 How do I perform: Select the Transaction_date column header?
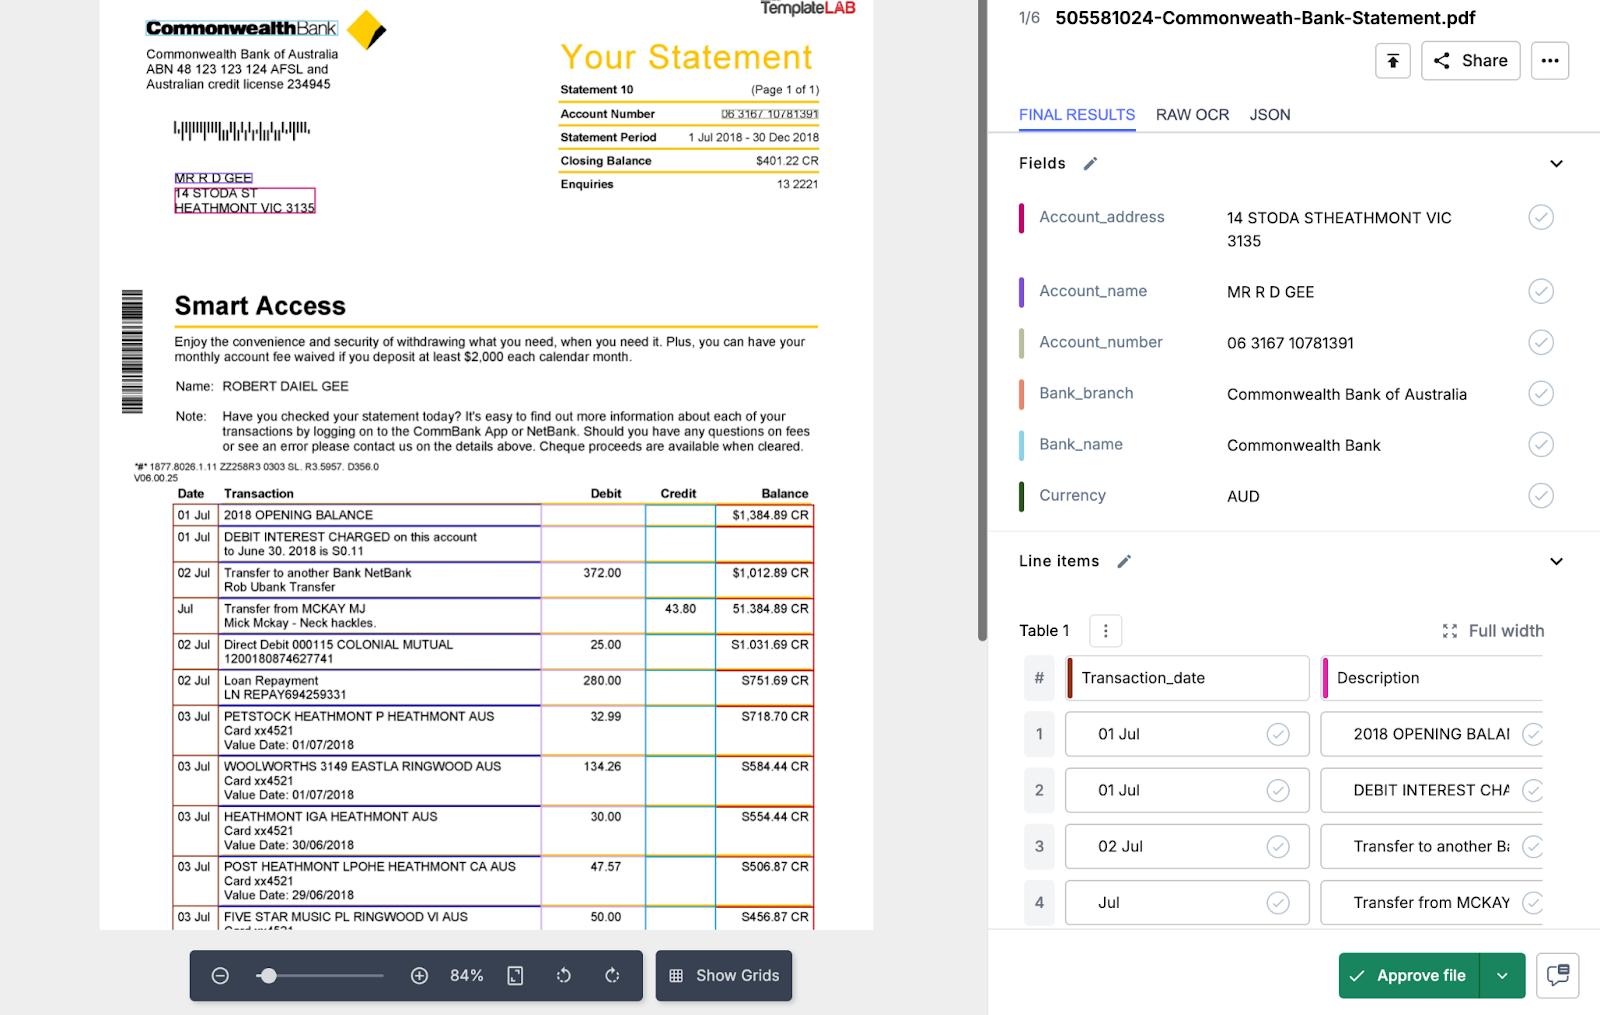tap(1187, 678)
